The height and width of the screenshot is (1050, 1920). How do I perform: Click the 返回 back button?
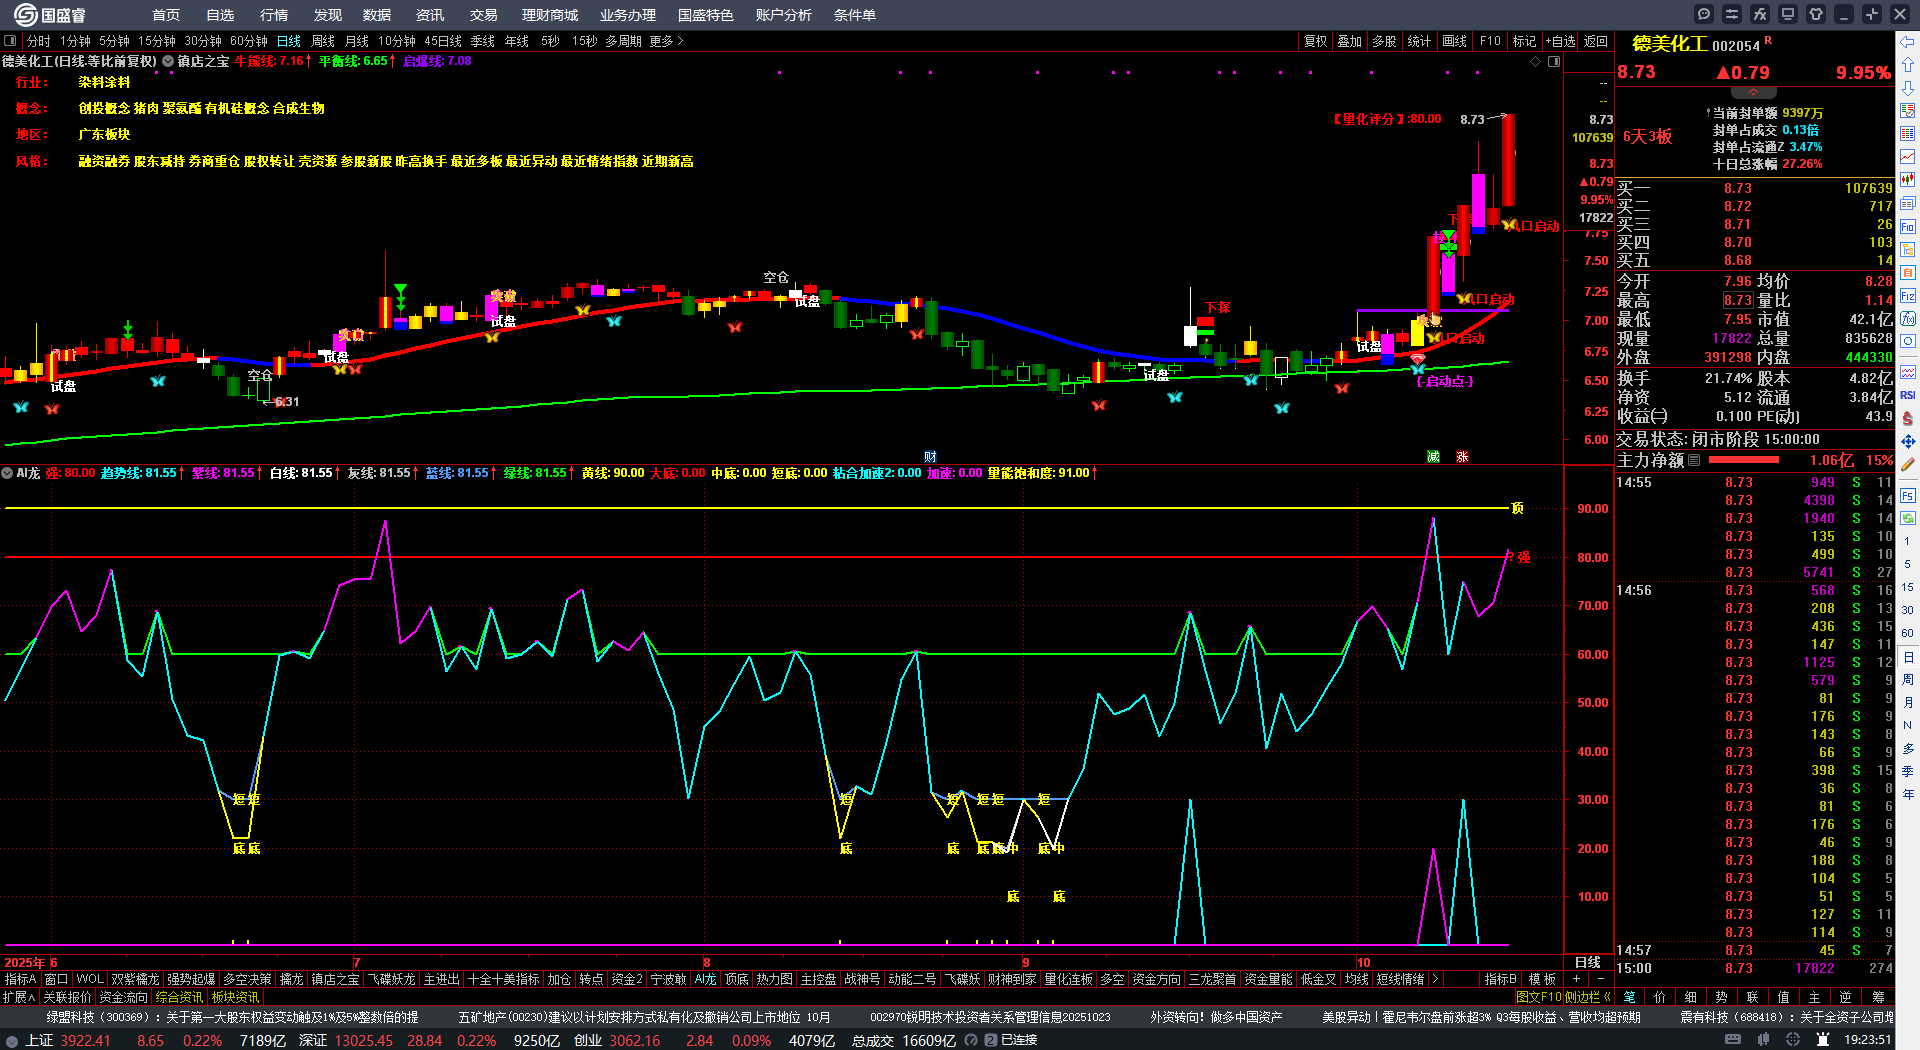point(1596,41)
